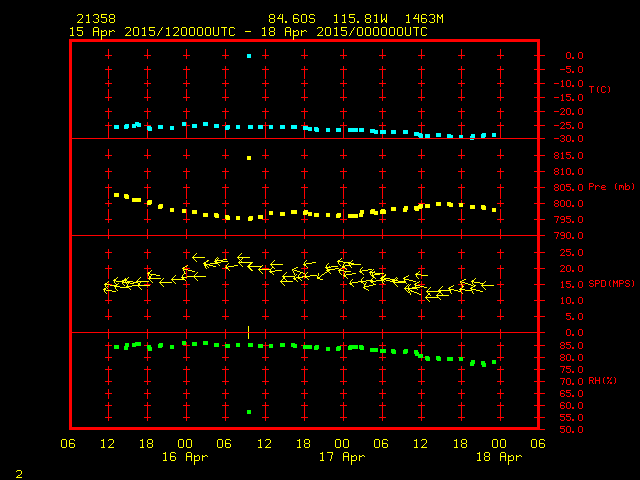Click the 50.0 humidity tick label

coord(571,430)
